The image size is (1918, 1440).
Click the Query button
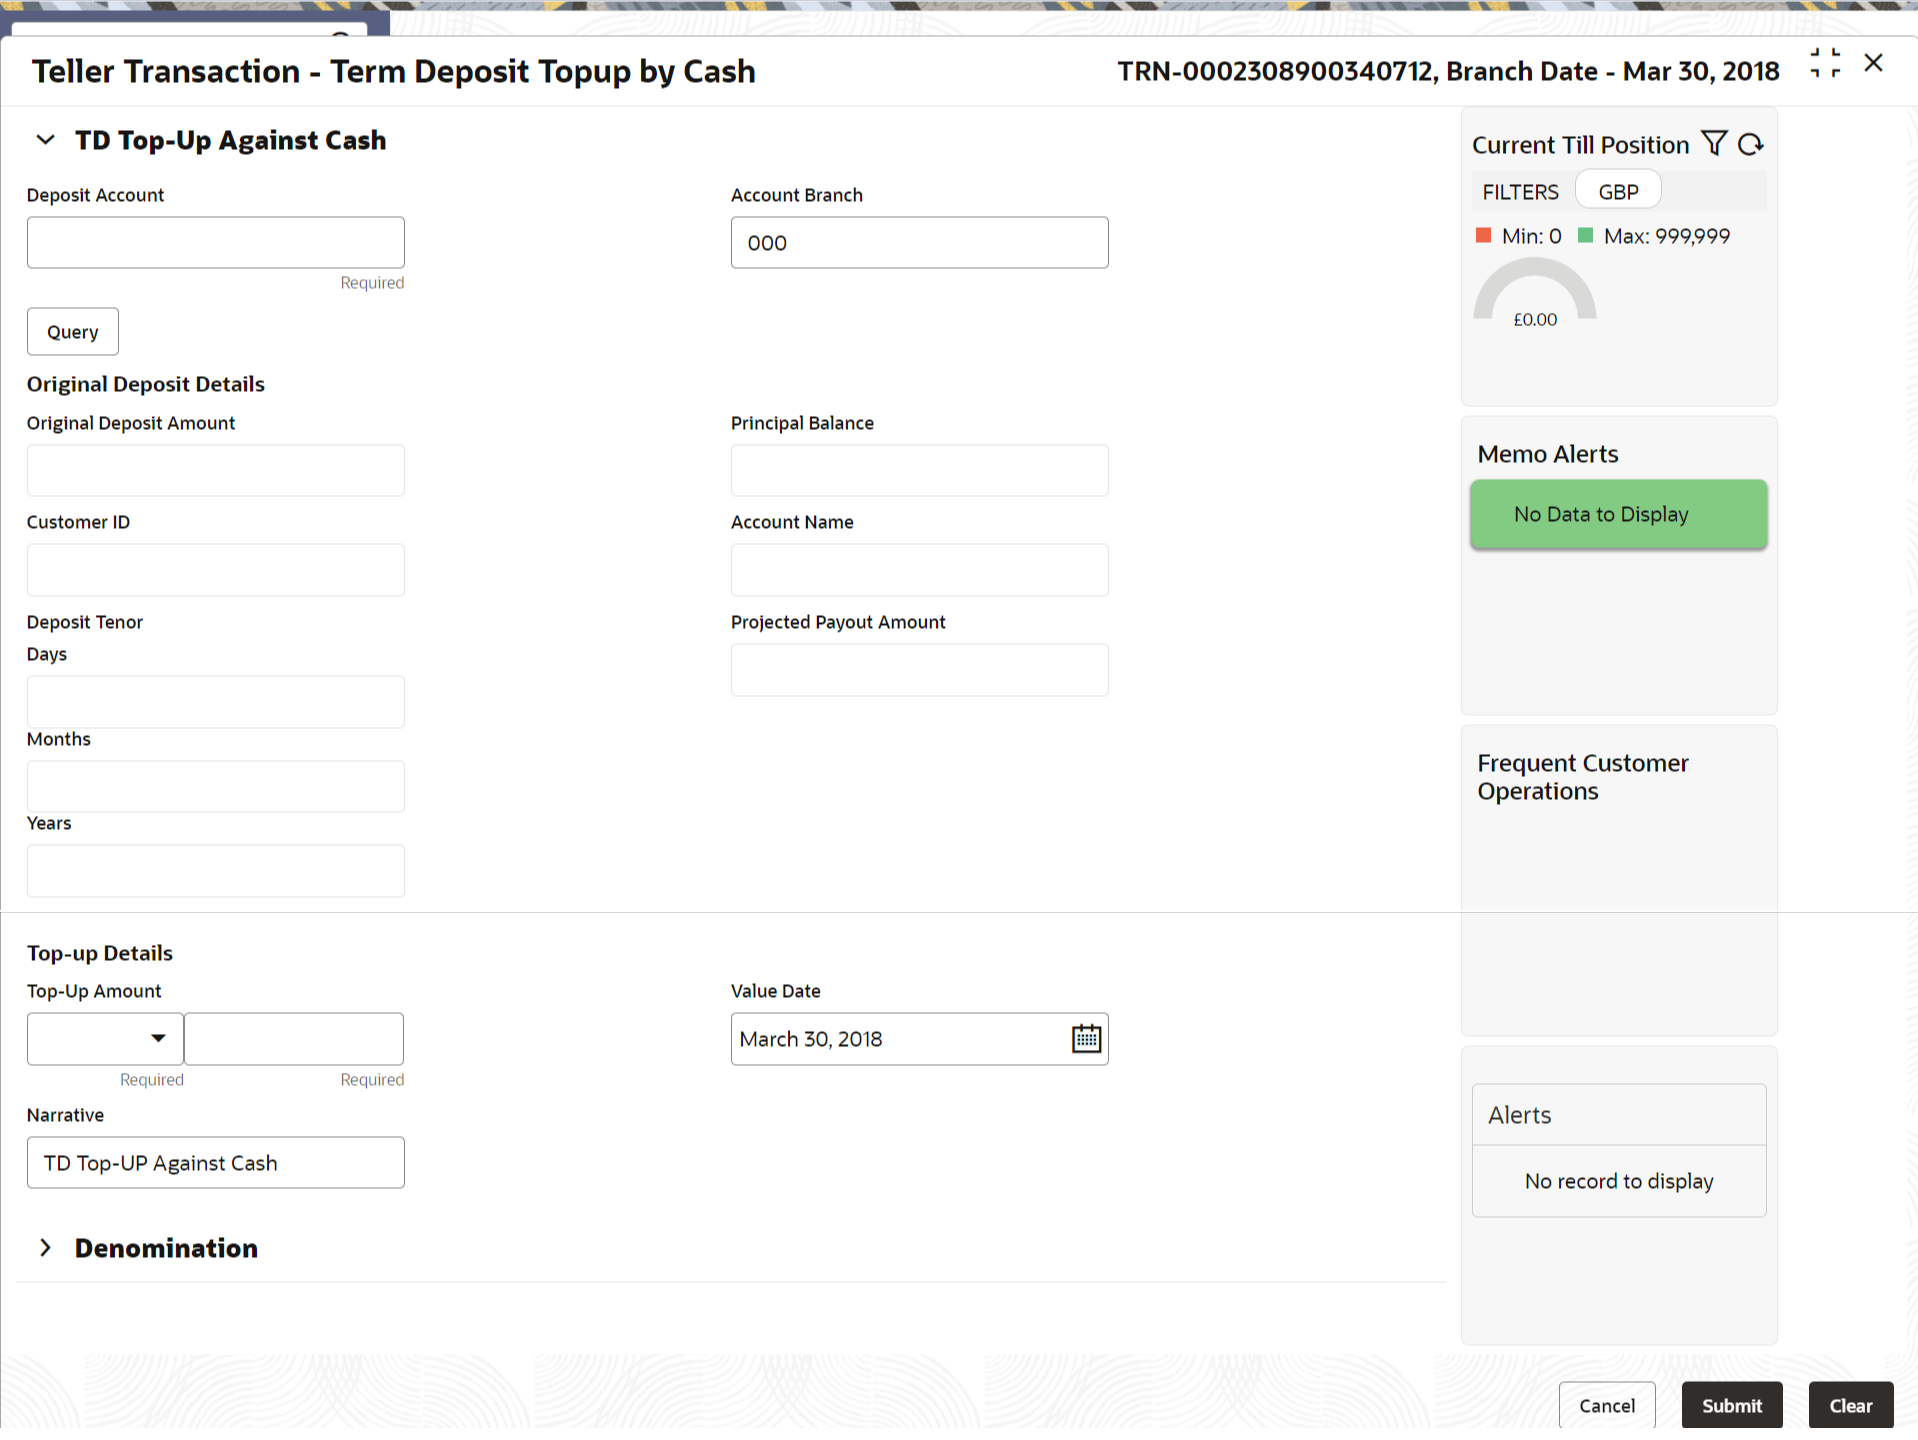coord(73,332)
